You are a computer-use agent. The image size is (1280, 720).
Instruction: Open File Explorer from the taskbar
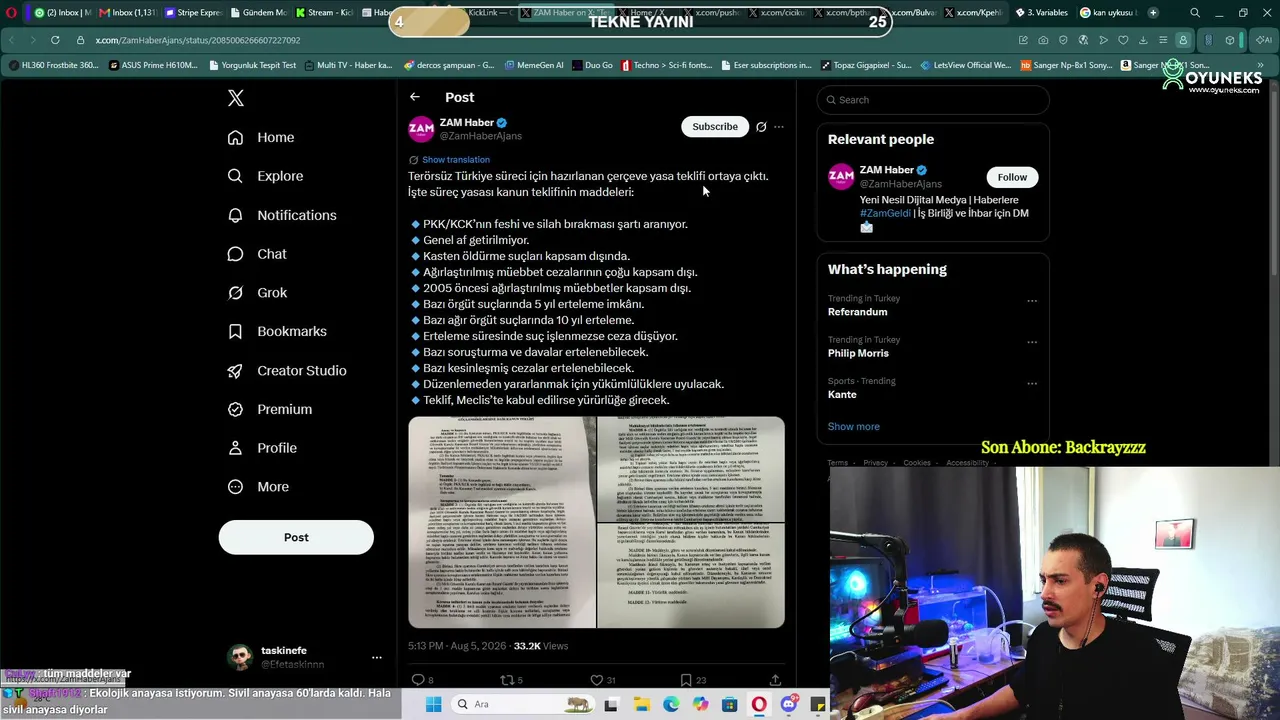tap(641, 704)
